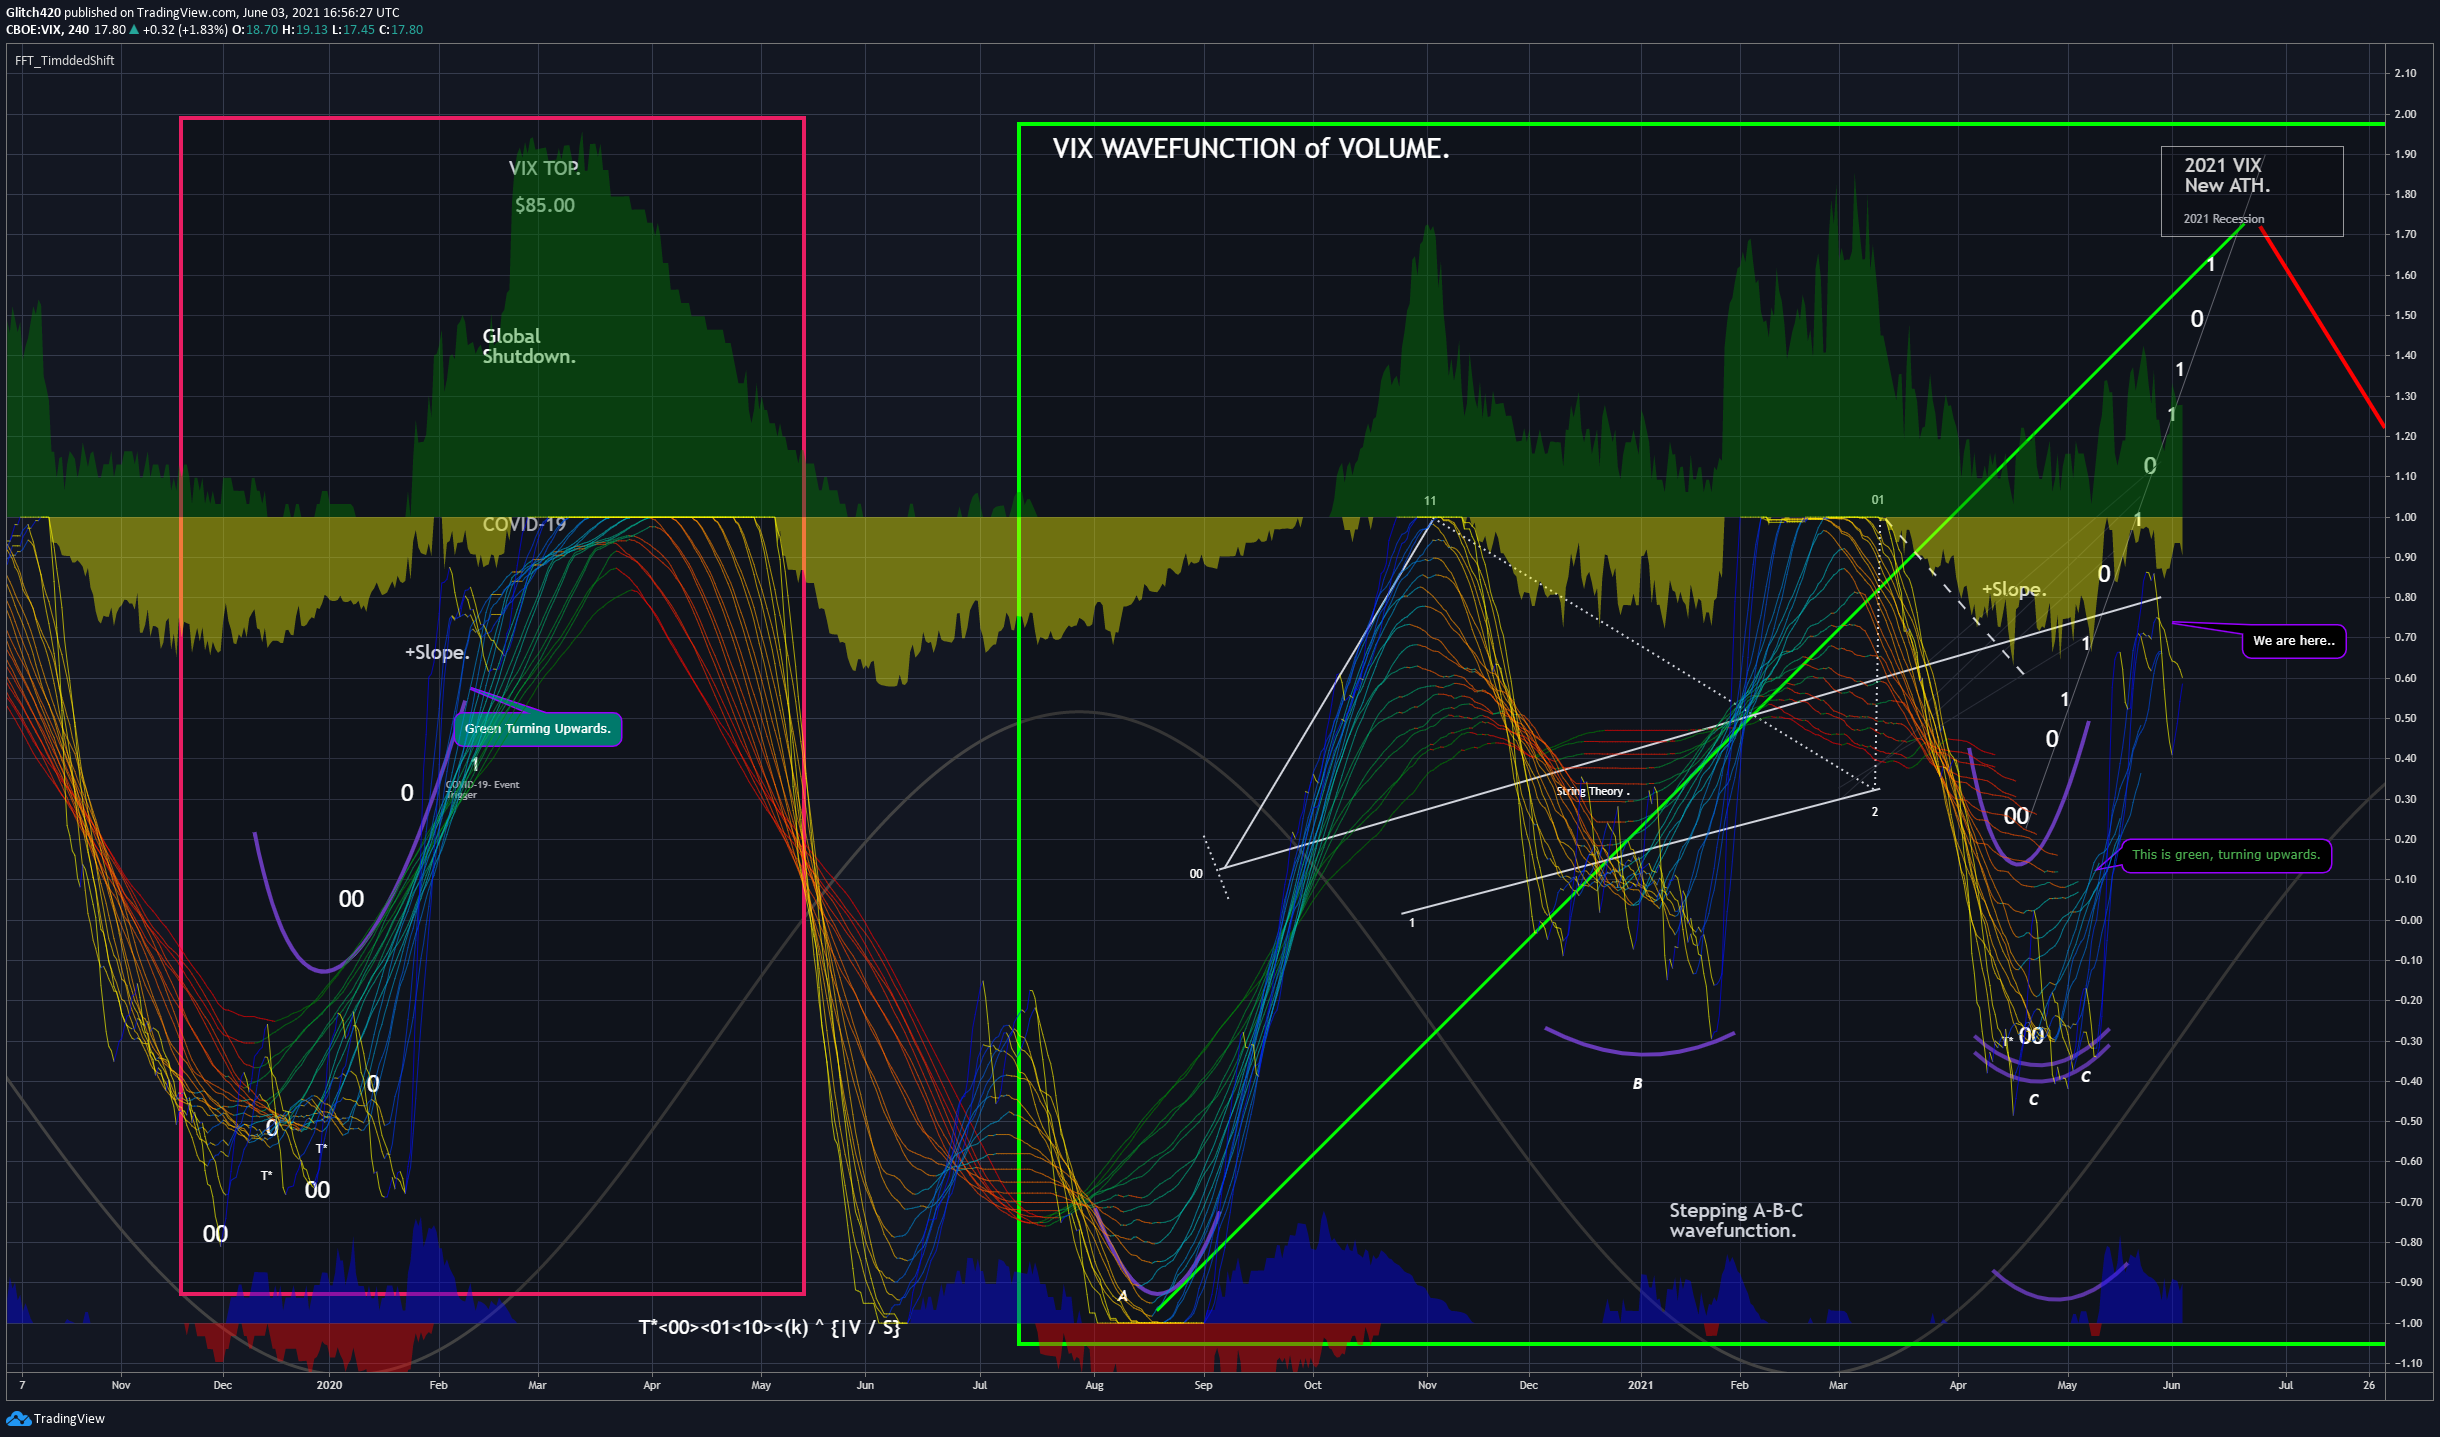Viewport: 2440px width, 1437px height.
Task: Click the +0.32 (+1.83%) change value
Action: [185, 30]
